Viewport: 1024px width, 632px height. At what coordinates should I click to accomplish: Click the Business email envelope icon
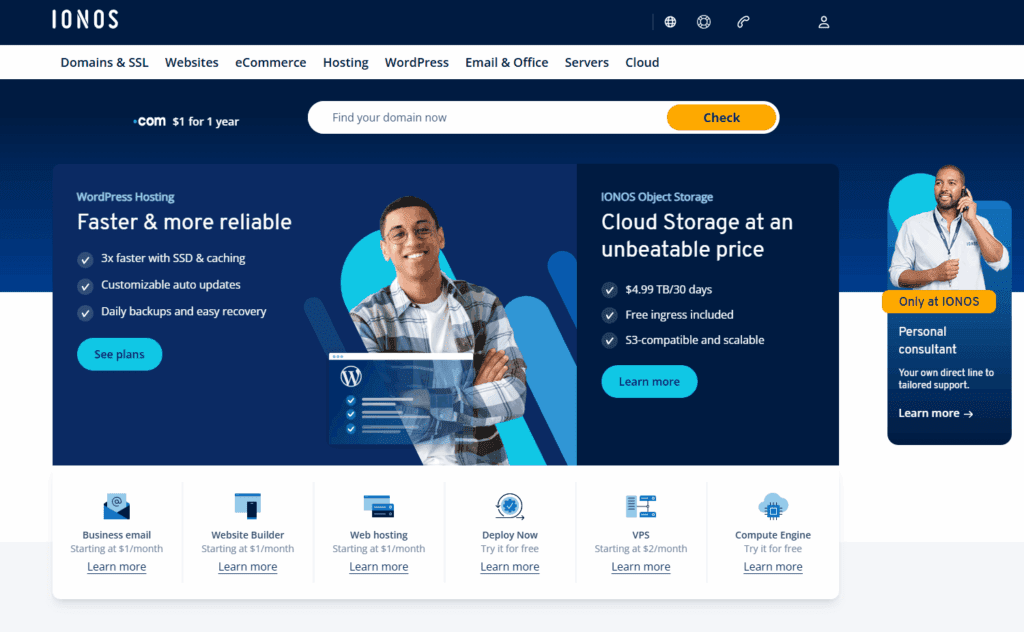(x=117, y=506)
